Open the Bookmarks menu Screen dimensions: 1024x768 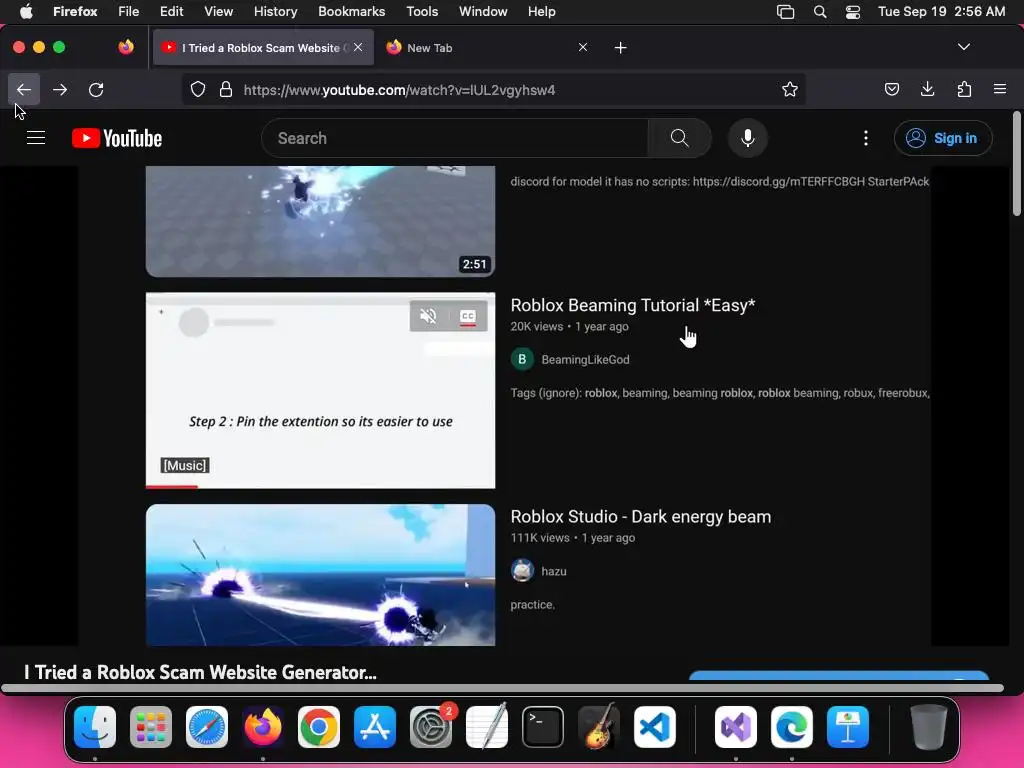351,11
